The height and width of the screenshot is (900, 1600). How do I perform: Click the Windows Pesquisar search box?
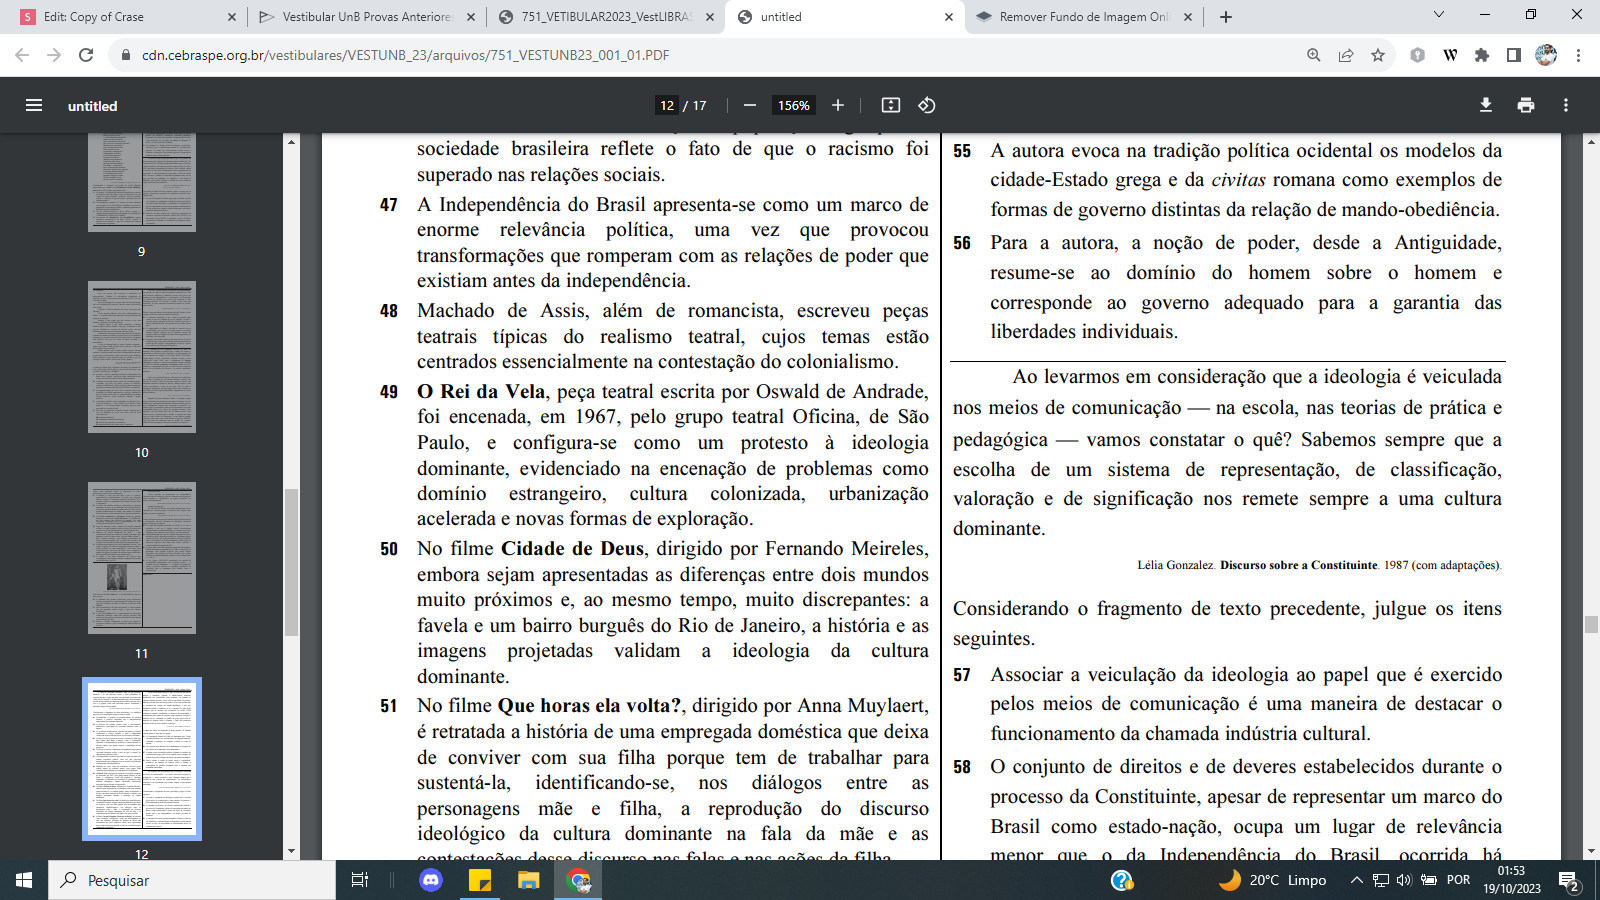tap(192, 880)
